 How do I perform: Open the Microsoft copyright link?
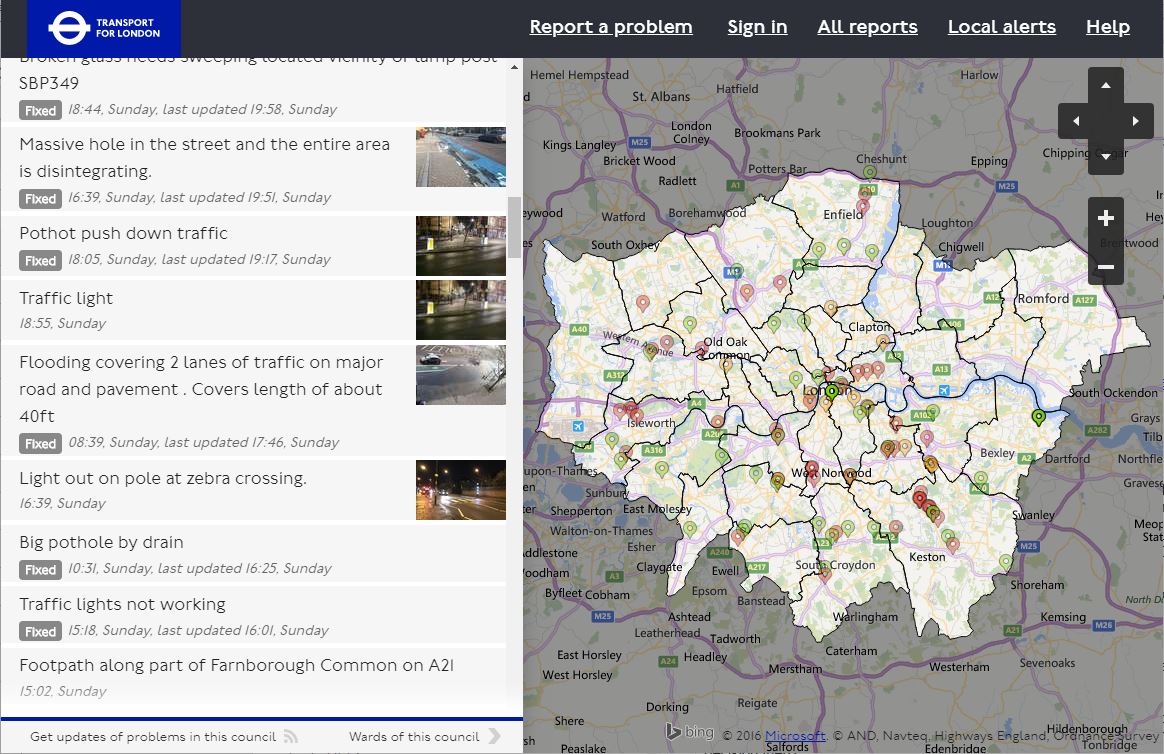click(x=796, y=736)
